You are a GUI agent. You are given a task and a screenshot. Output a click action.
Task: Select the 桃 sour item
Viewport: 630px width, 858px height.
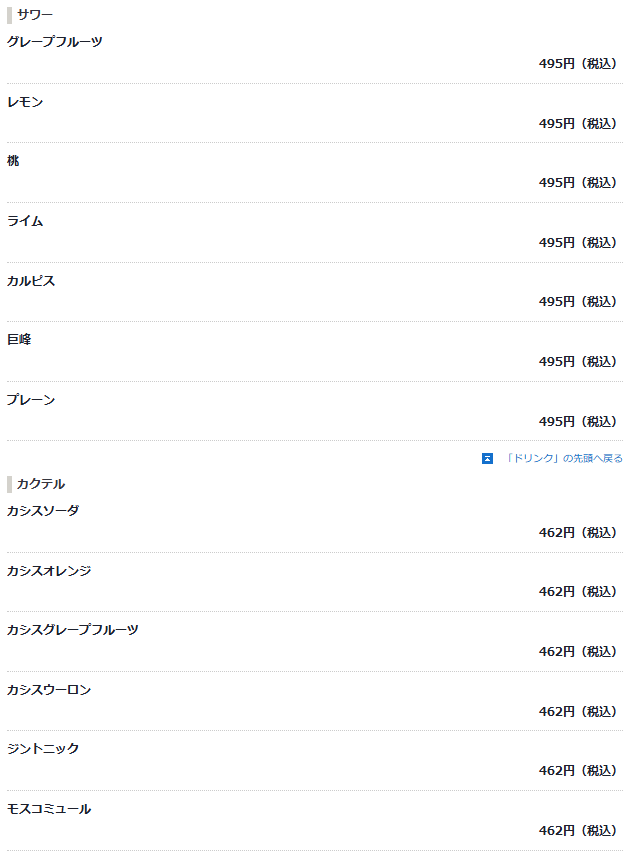13,161
